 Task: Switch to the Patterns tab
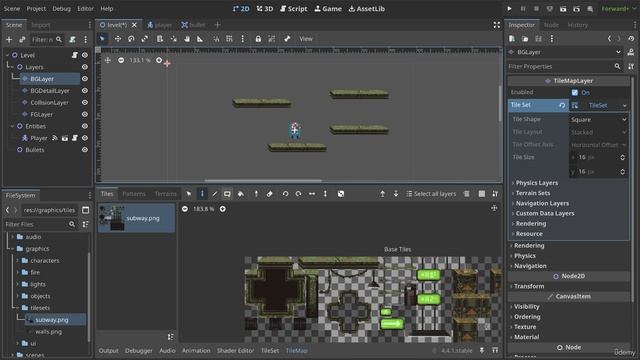click(x=134, y=194)
